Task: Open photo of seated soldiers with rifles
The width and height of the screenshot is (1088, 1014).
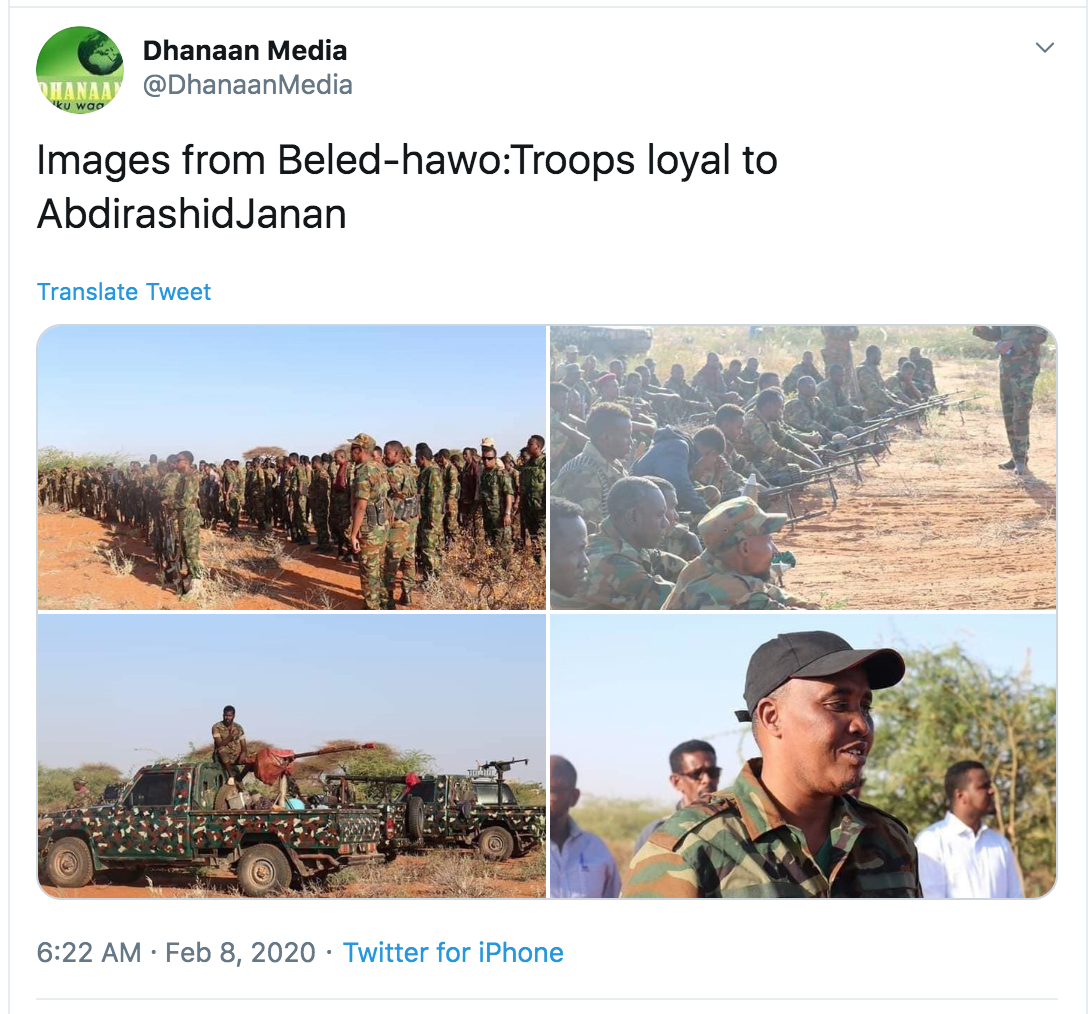Action: [x=803, y=467]
